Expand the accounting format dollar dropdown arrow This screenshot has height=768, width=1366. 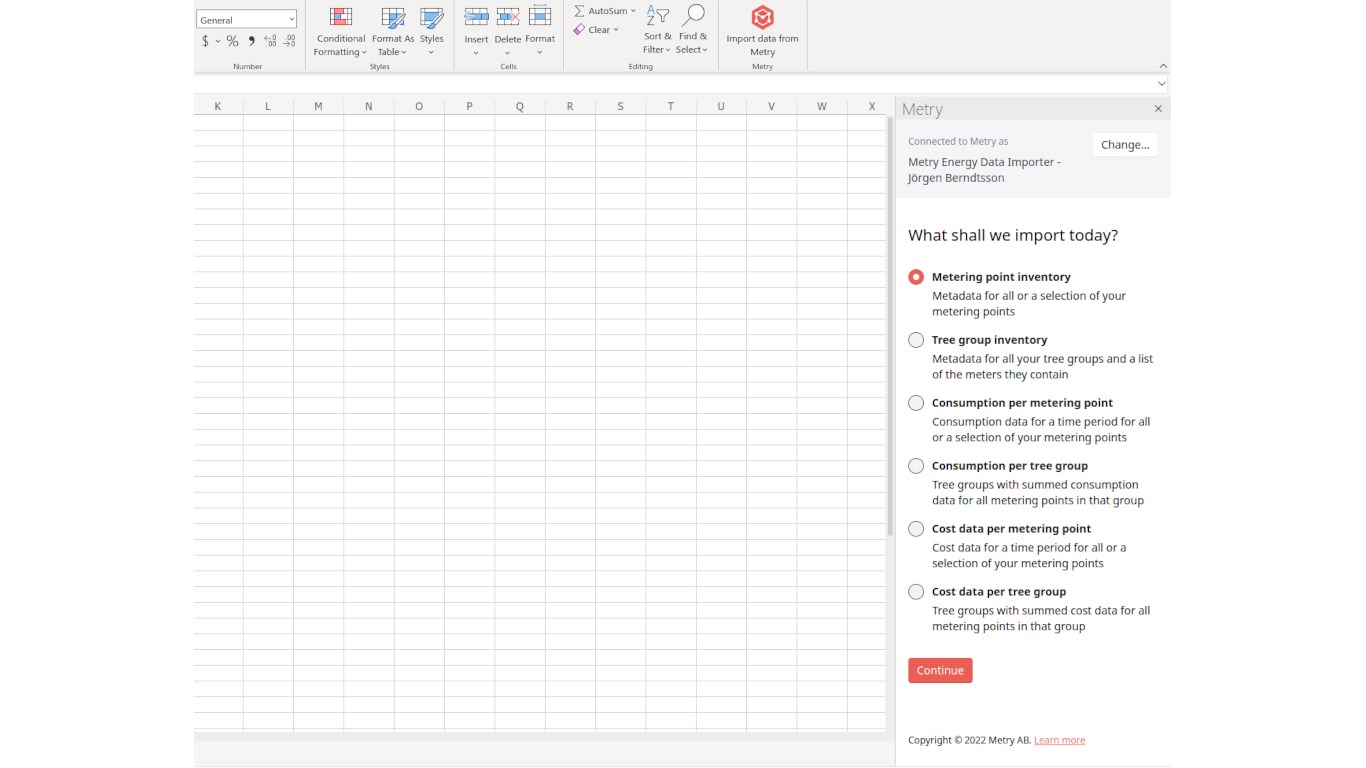pos(217,41)
